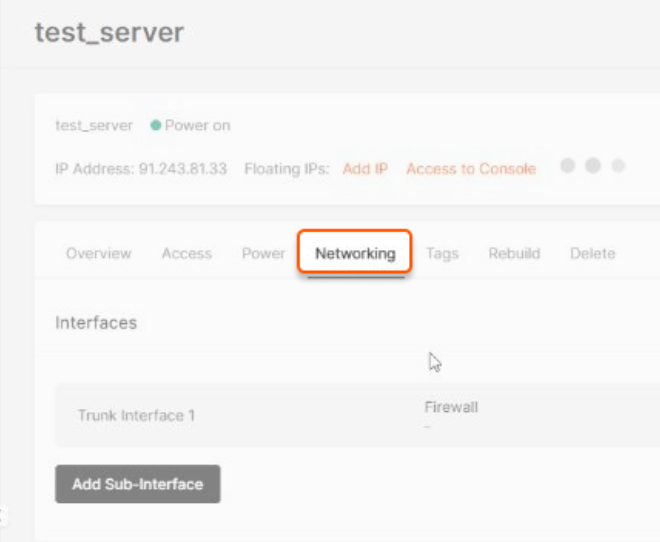Open the Tags tab

coord(442,254)
